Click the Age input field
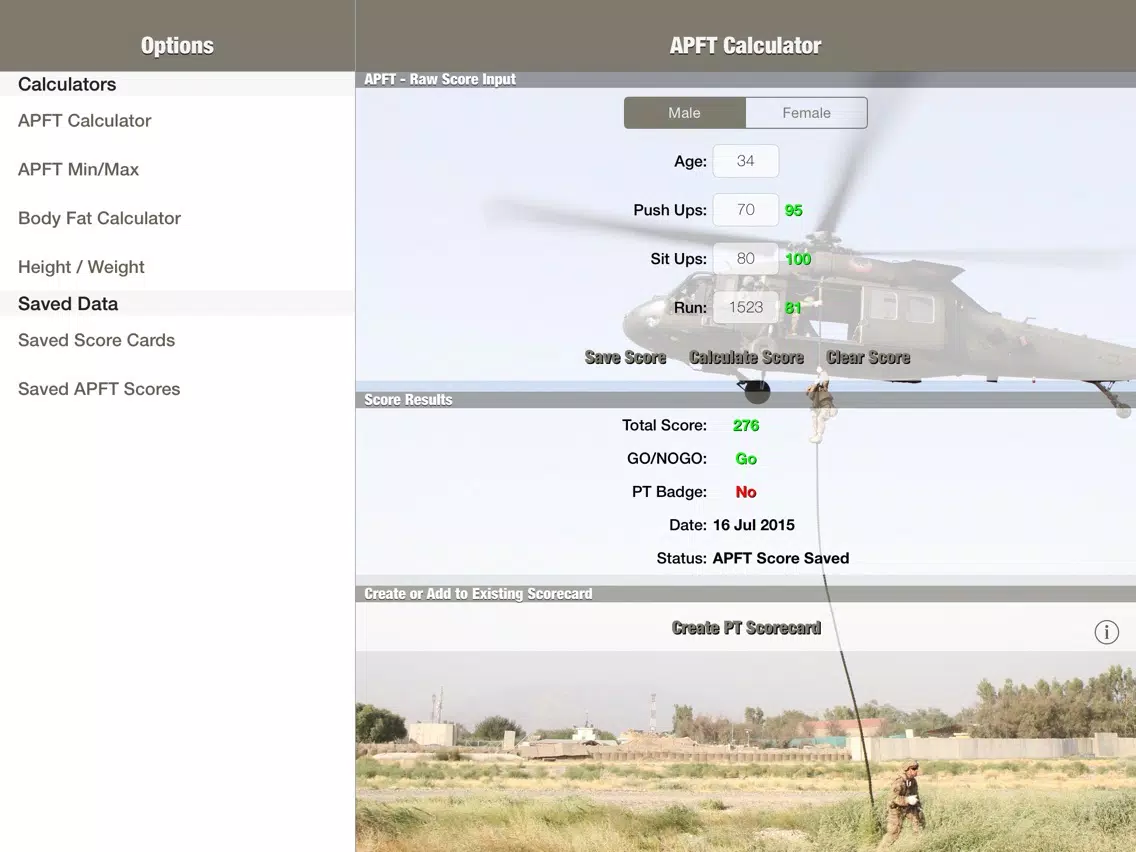The height and width of the screenshot is (852, 1136). point(746,161)
